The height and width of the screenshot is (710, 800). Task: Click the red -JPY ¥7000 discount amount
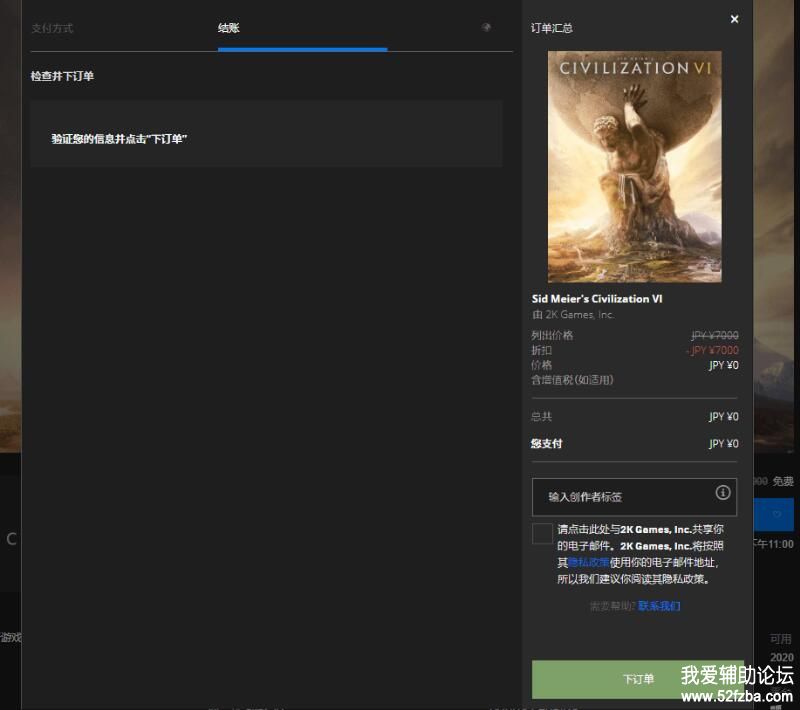712,350
